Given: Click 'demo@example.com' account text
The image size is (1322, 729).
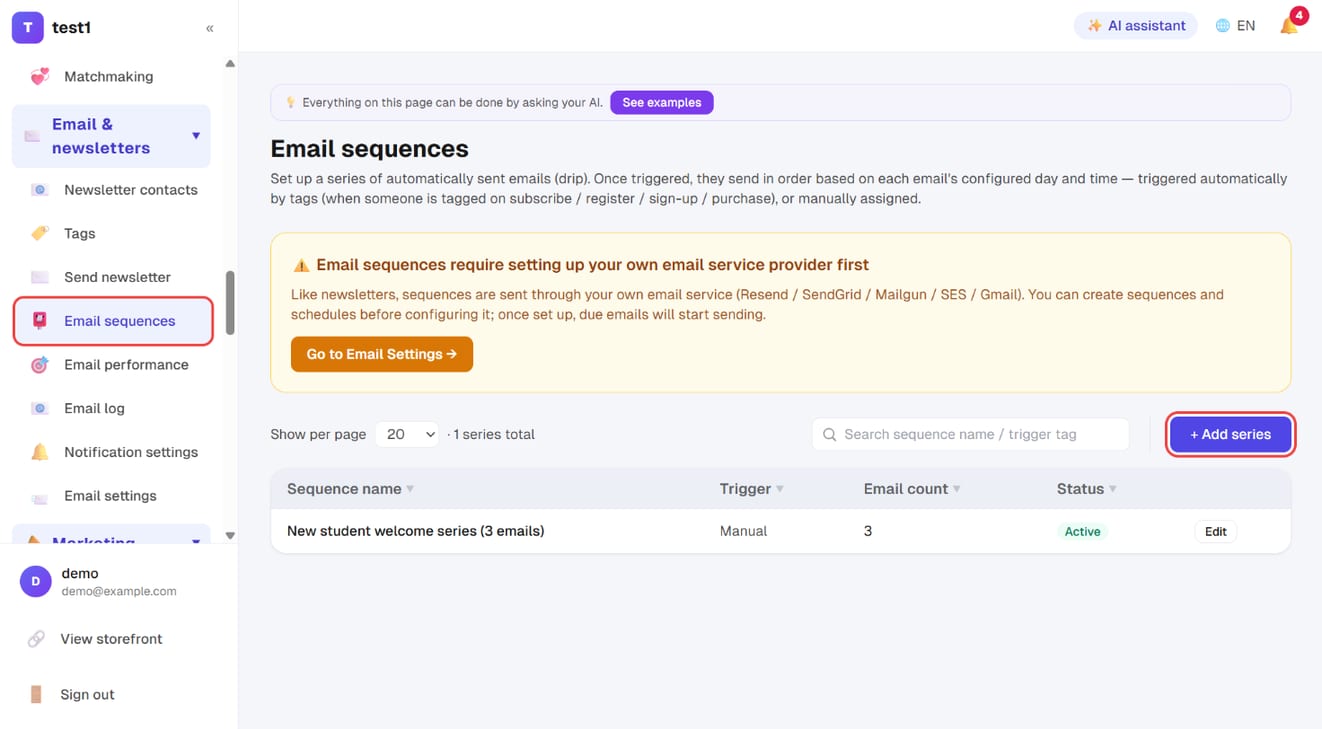Looking at the screenshot, I should (x=119, y=591).
